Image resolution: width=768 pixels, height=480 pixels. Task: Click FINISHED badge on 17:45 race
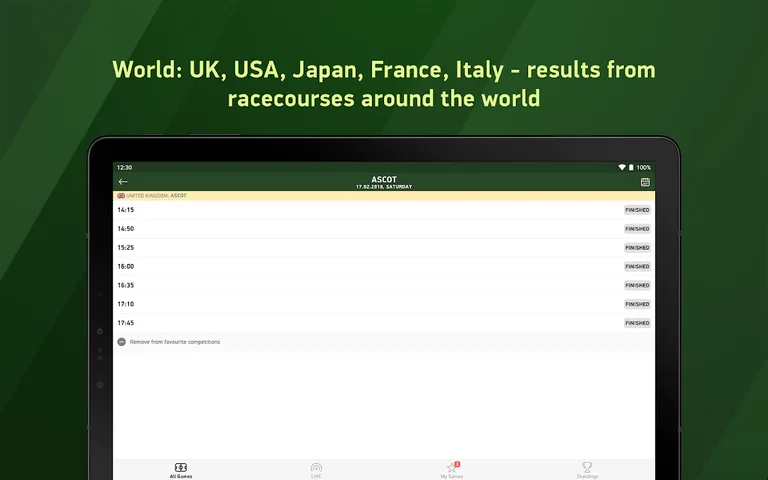(637, 323)
